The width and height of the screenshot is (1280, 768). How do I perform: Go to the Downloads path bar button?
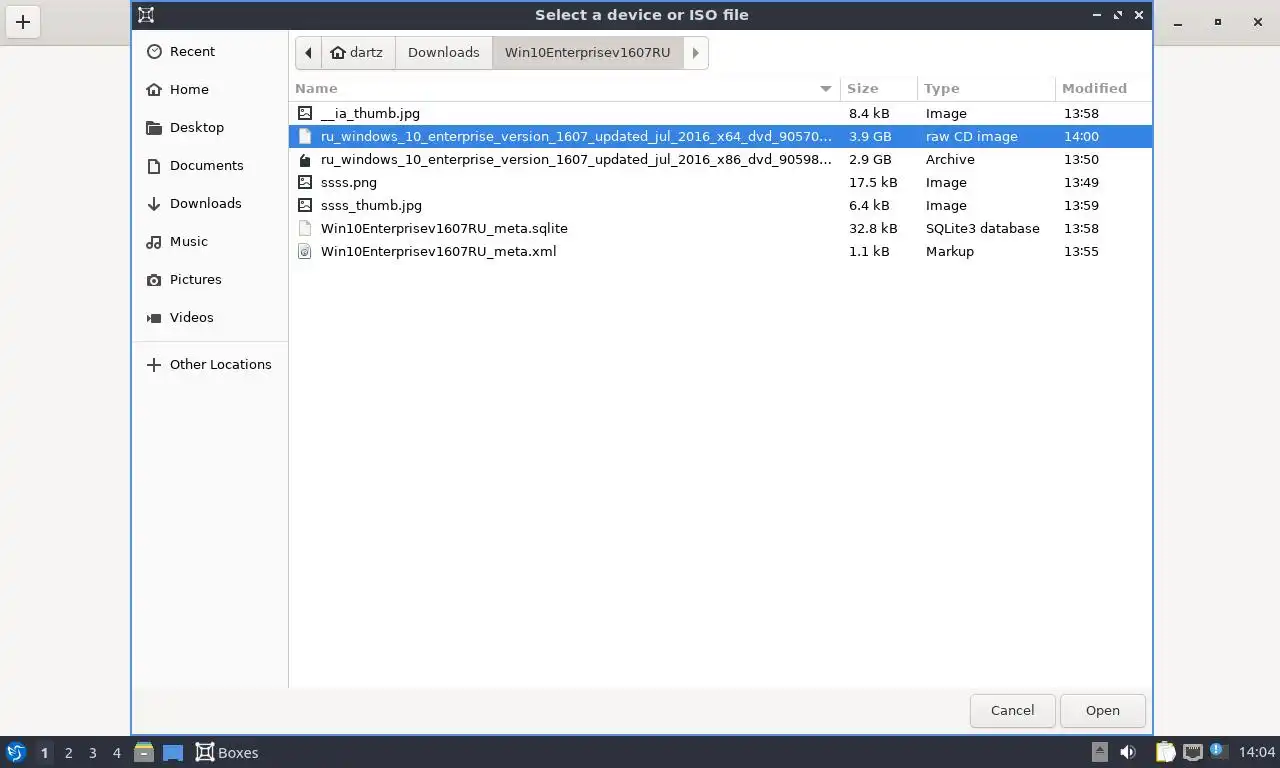(443, 52)
